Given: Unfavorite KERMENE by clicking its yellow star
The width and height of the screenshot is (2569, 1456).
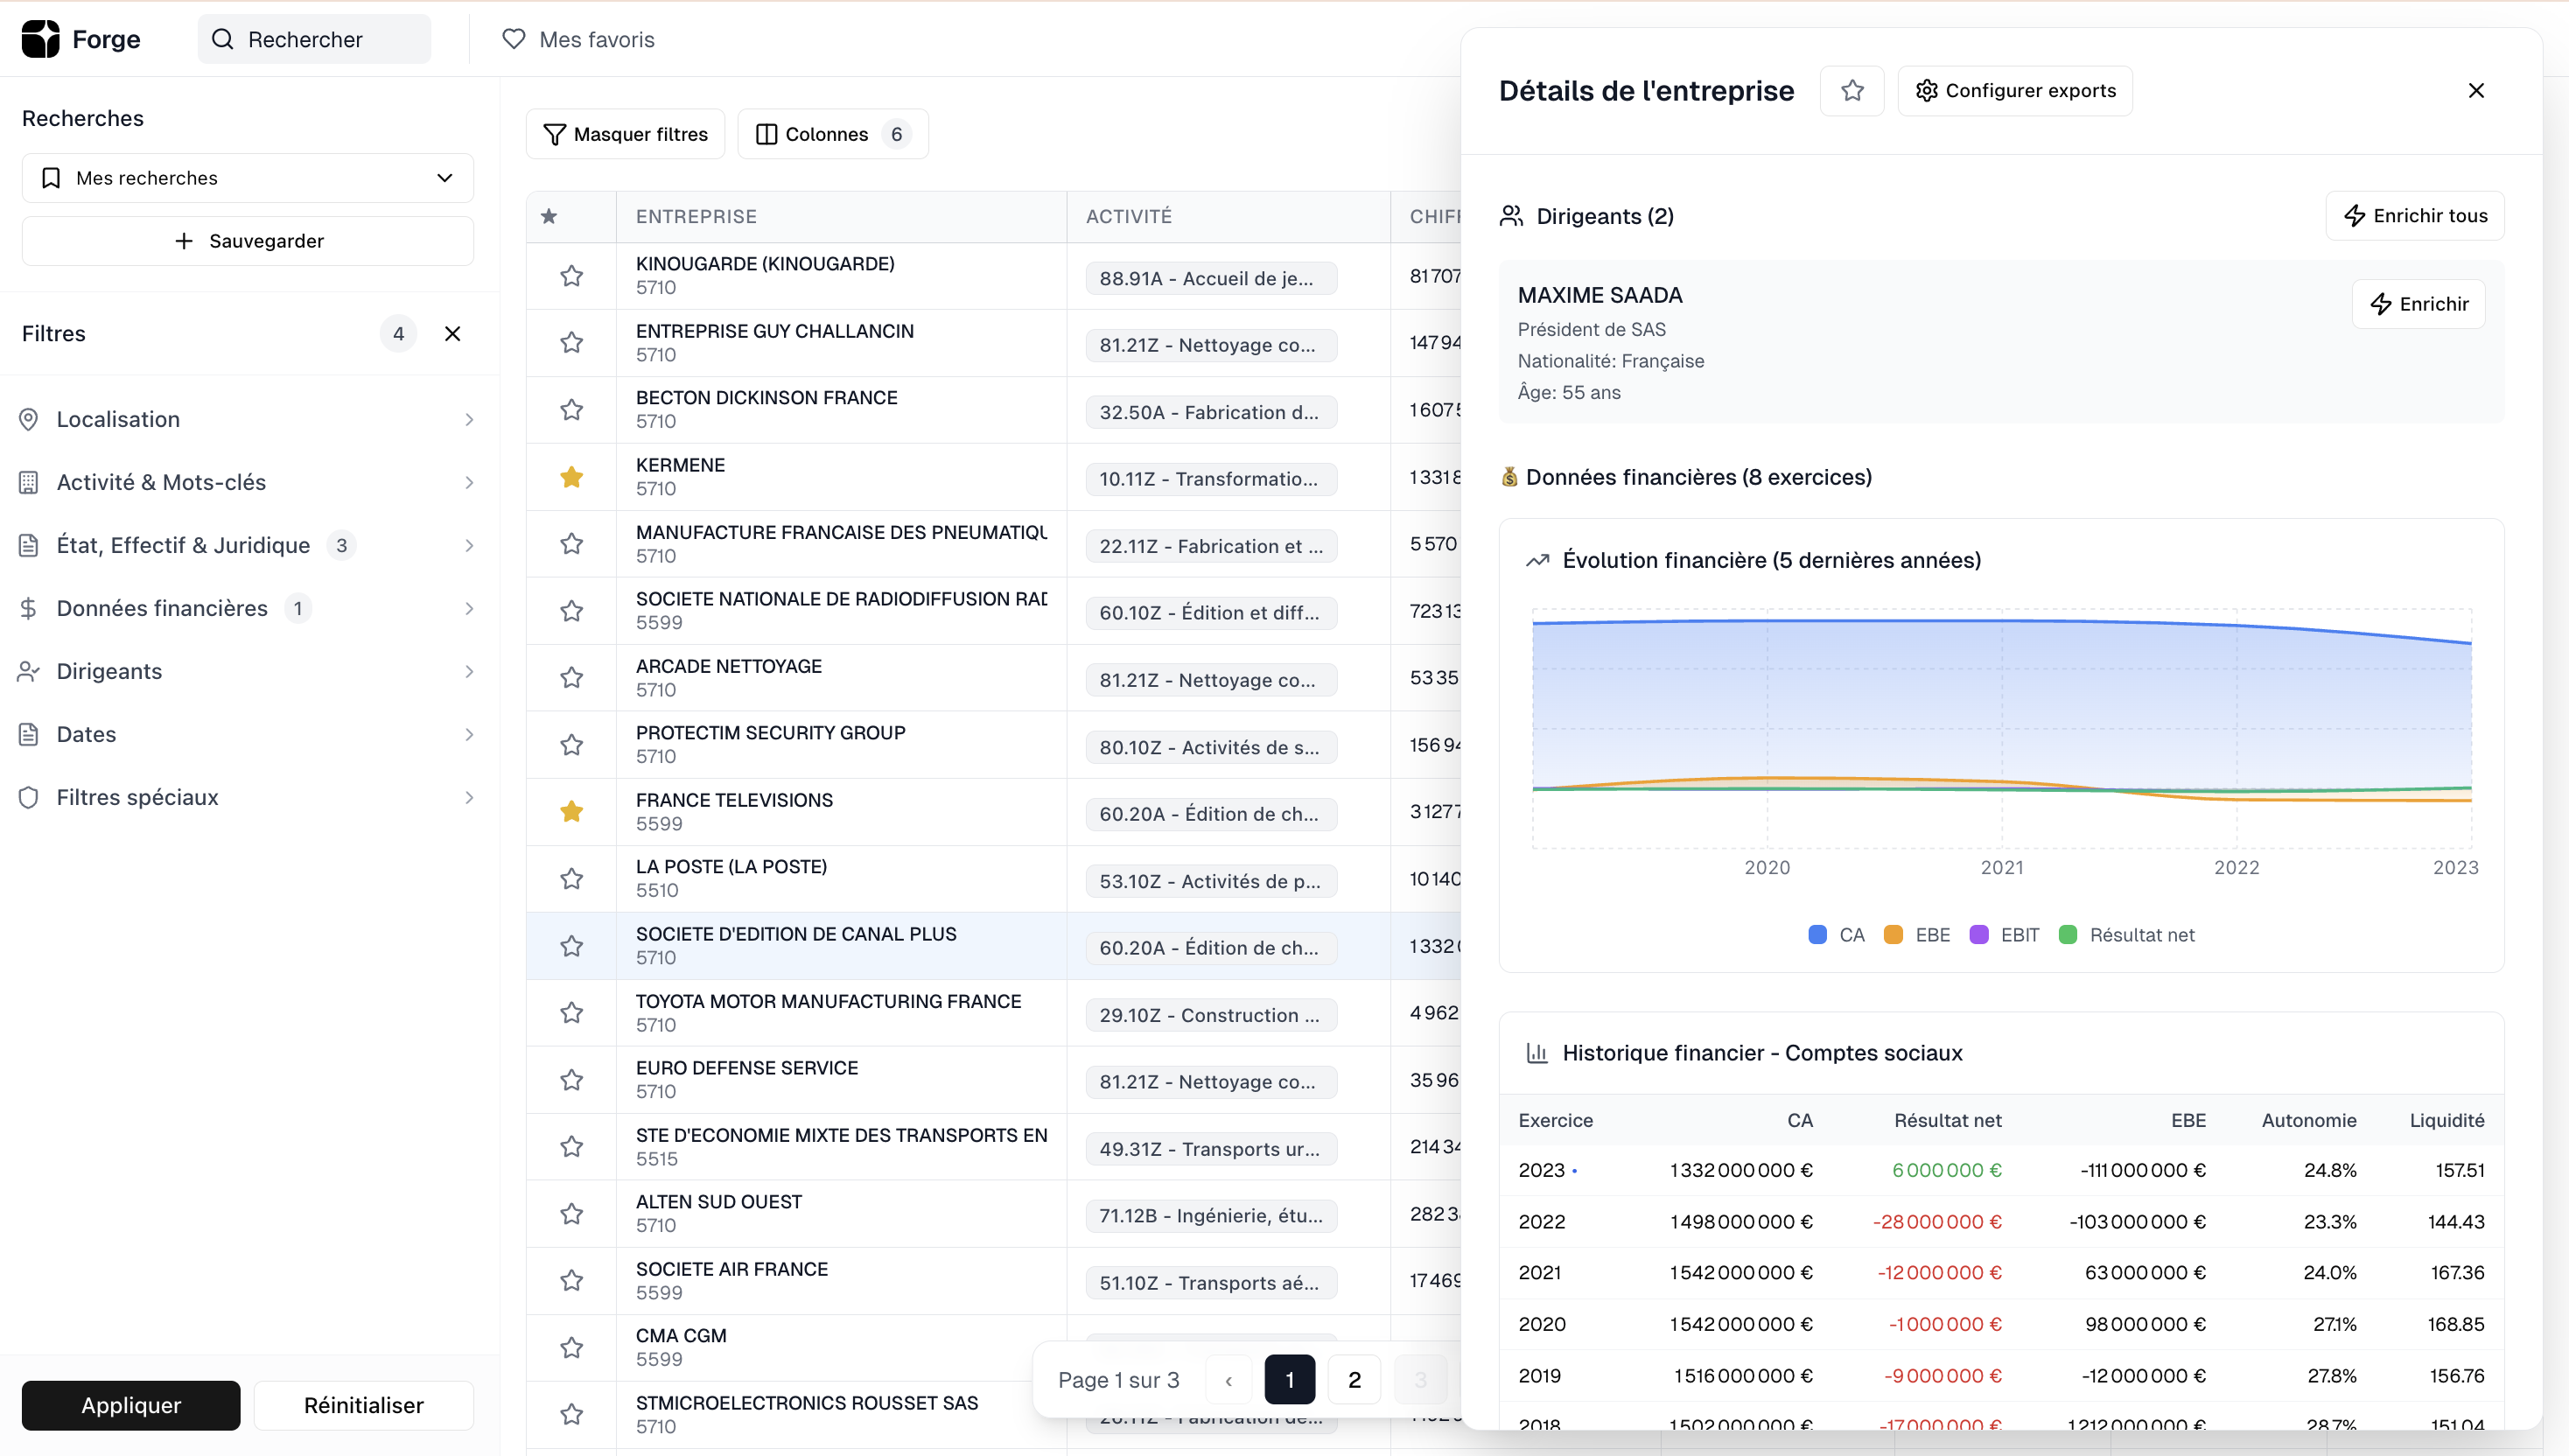Looking at the screenshot, I should (571, 477).
